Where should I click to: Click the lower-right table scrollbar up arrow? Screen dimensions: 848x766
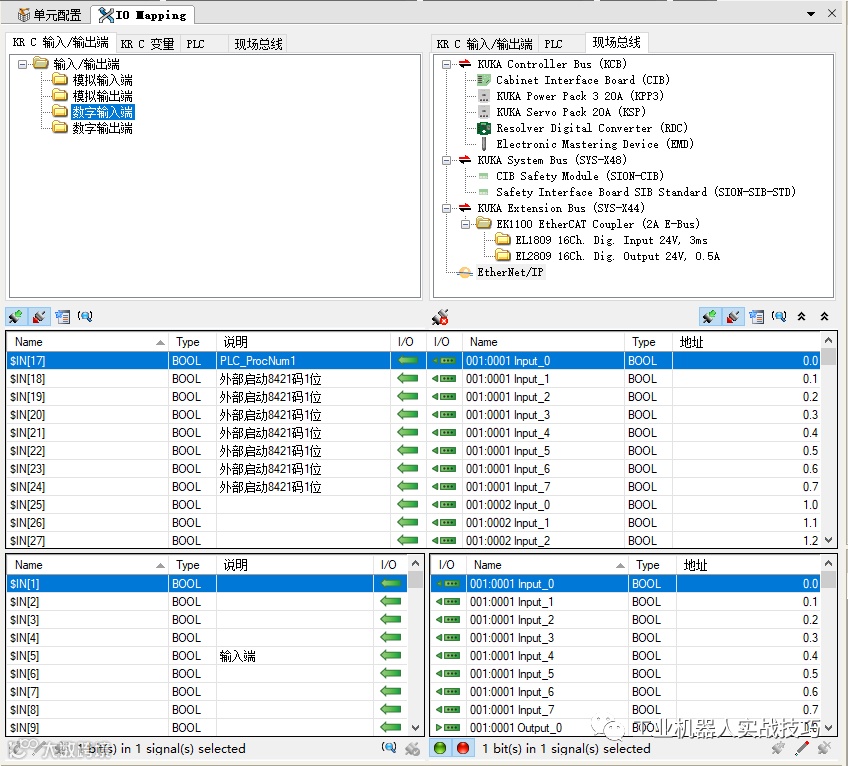point(829,564)
